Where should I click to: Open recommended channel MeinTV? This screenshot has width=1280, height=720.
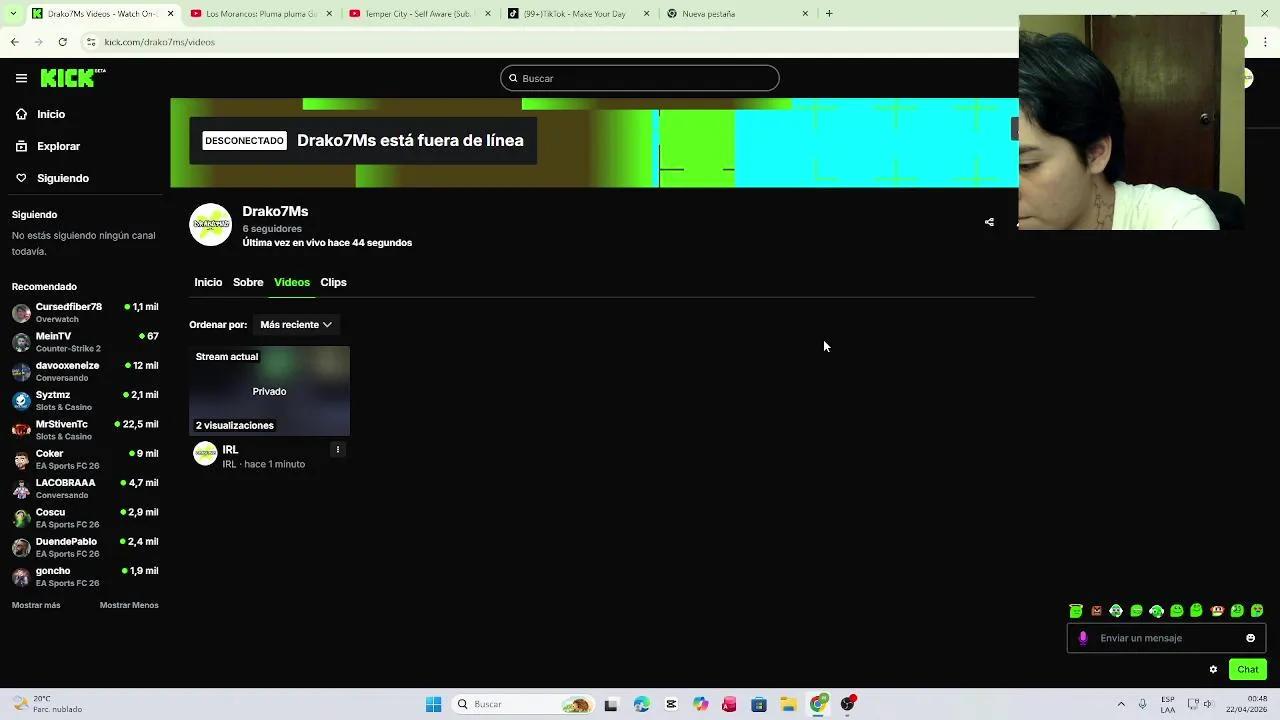click(85, 342)
